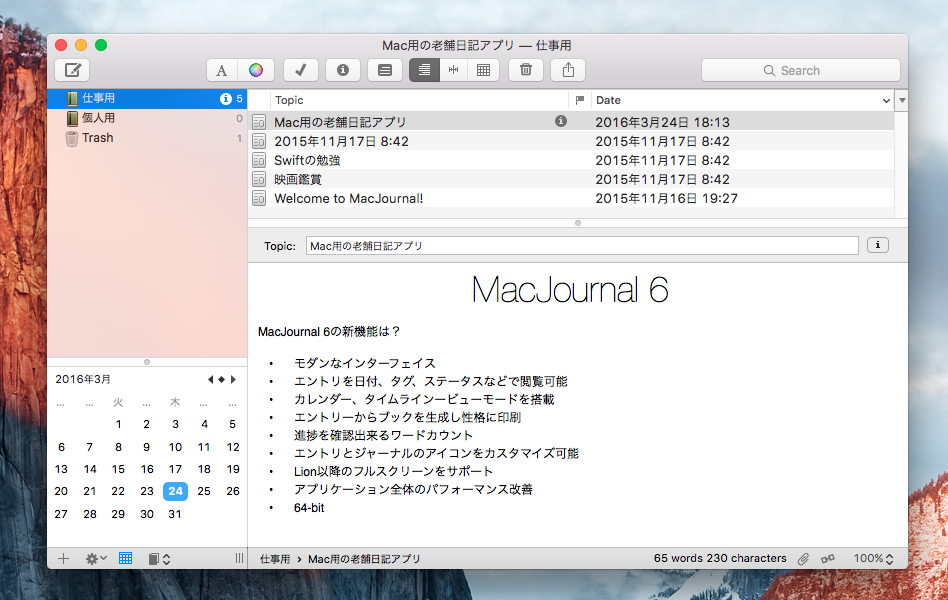
Task: Switch to the timeline view mode
Action: click(454, 70)
